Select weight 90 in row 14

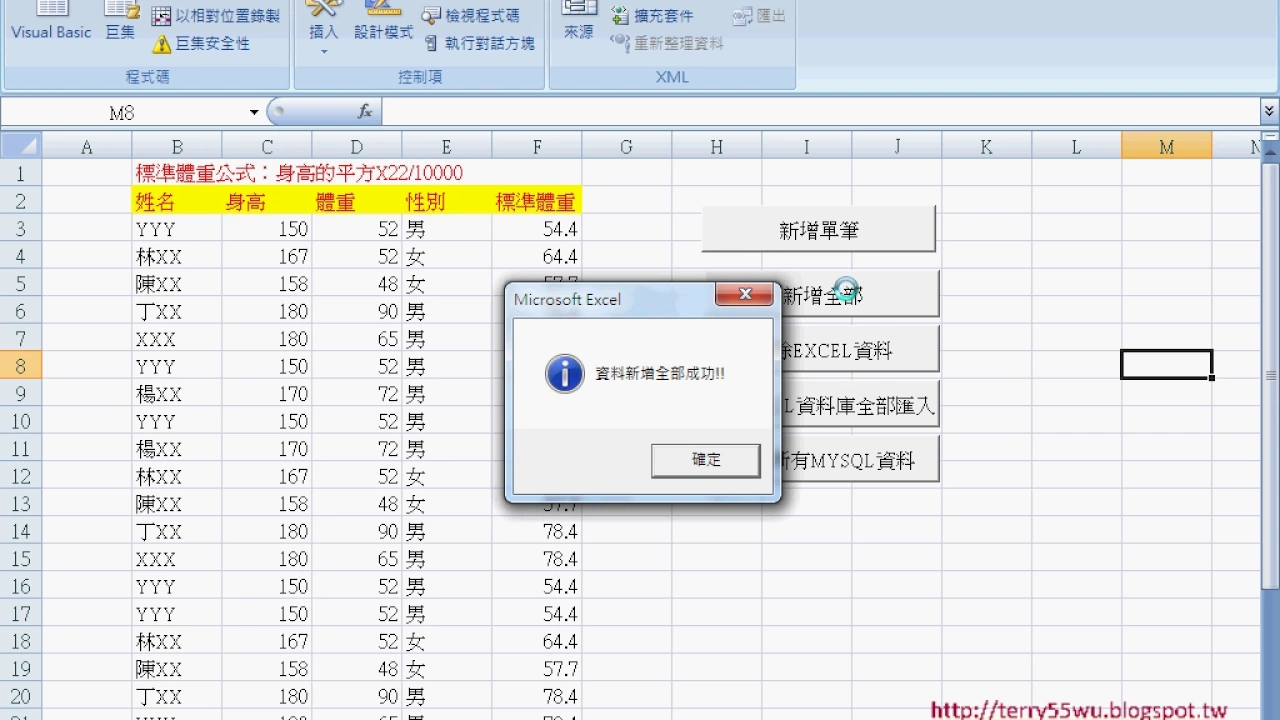pos(357,531)
